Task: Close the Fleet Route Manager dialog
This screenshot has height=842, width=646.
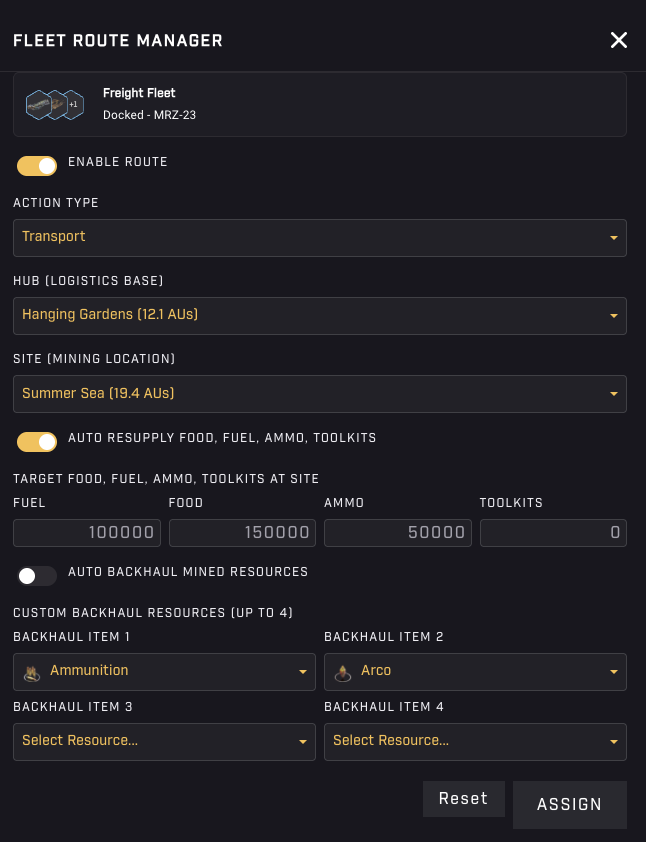Action: 618,40
